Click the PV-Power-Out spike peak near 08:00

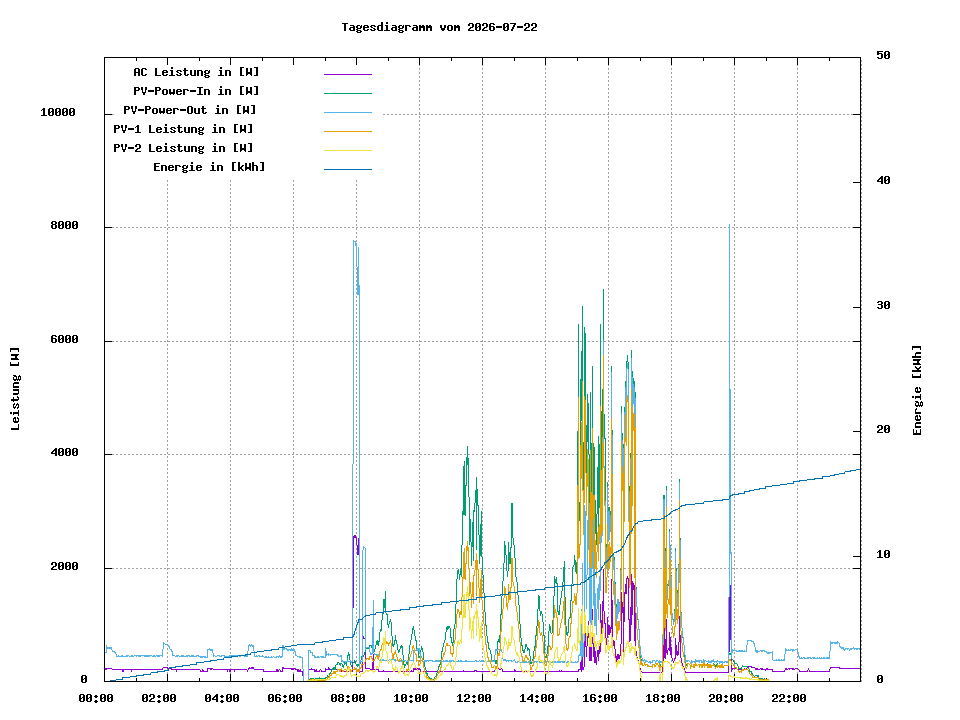[x=354, y=242]
